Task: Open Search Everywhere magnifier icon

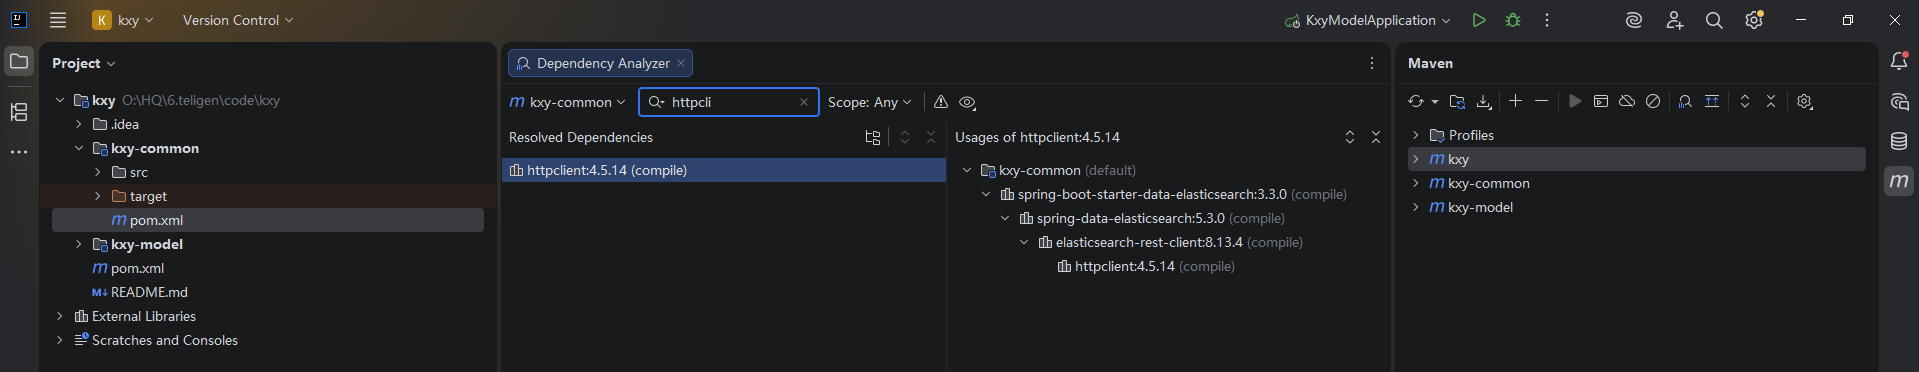Action: 1714,20
